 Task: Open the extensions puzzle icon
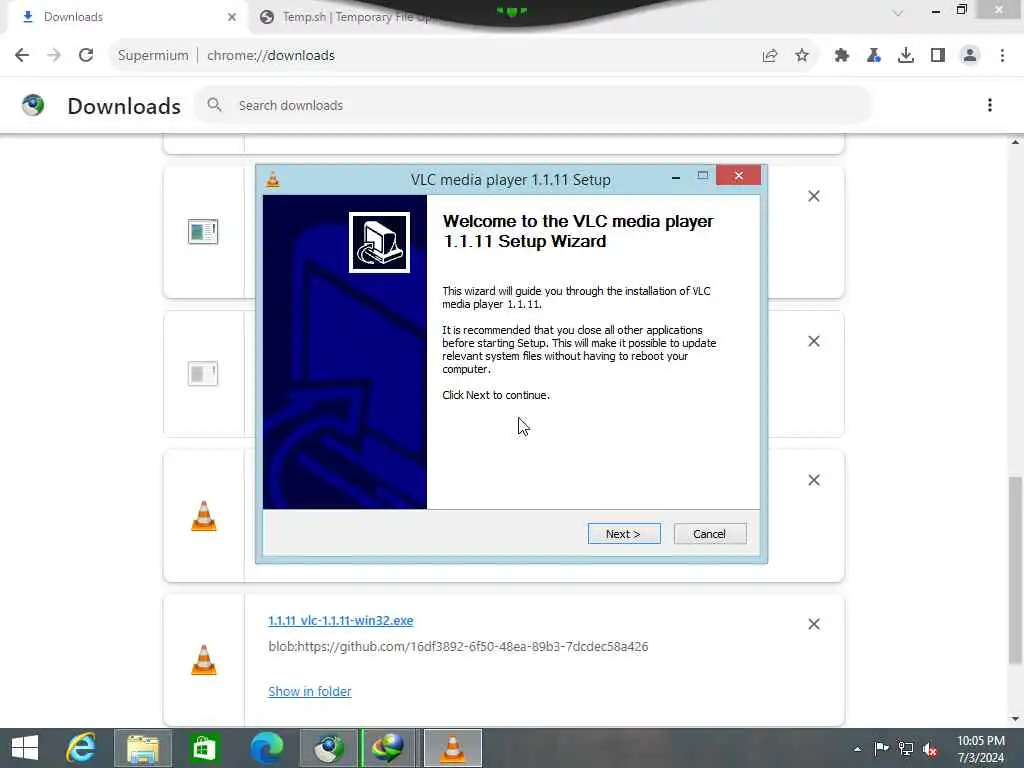841,56
